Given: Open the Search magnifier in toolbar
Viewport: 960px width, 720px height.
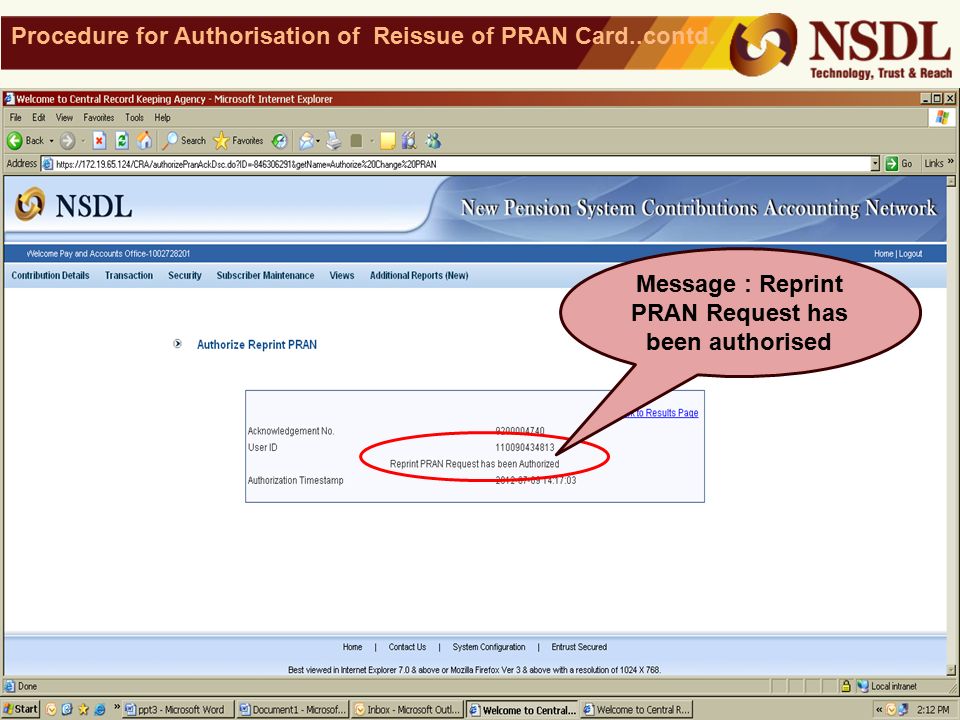Looking at the screenshot, I should 170,141.
